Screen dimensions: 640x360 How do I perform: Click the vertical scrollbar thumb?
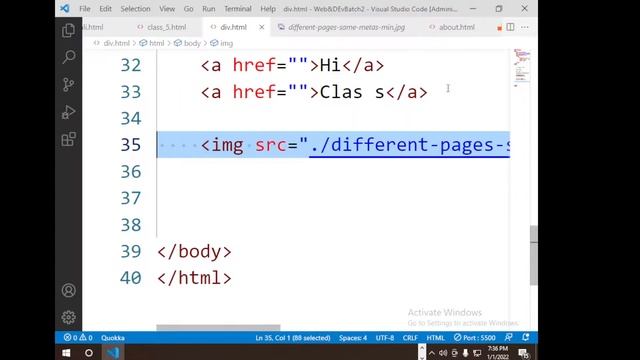pos(534,255)
